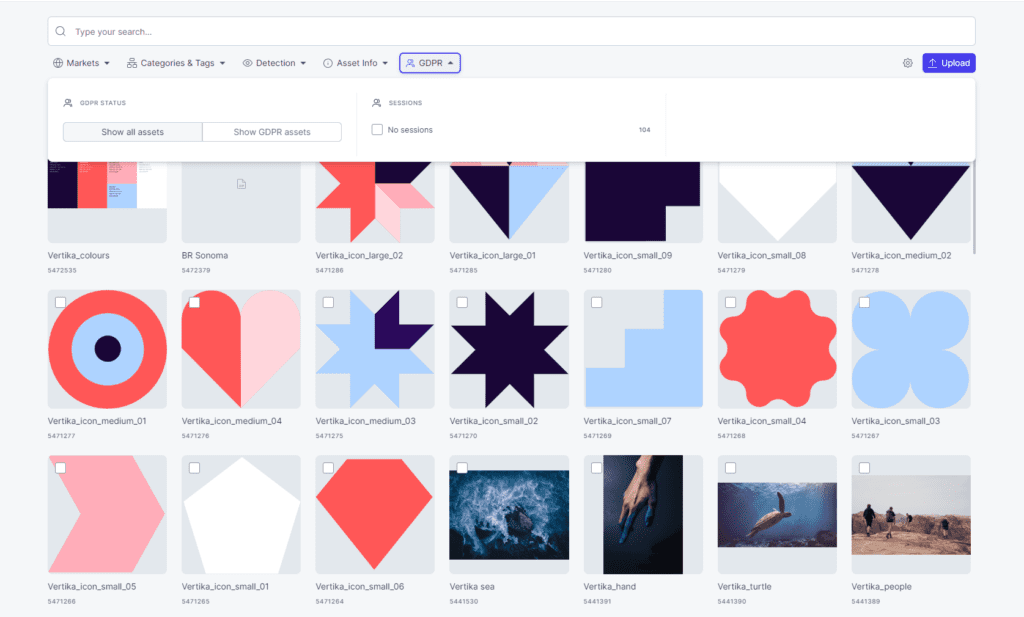Screen dimensions: 1024x617
Task: Click the upload arrow icon
Action: tap(933, 63)
